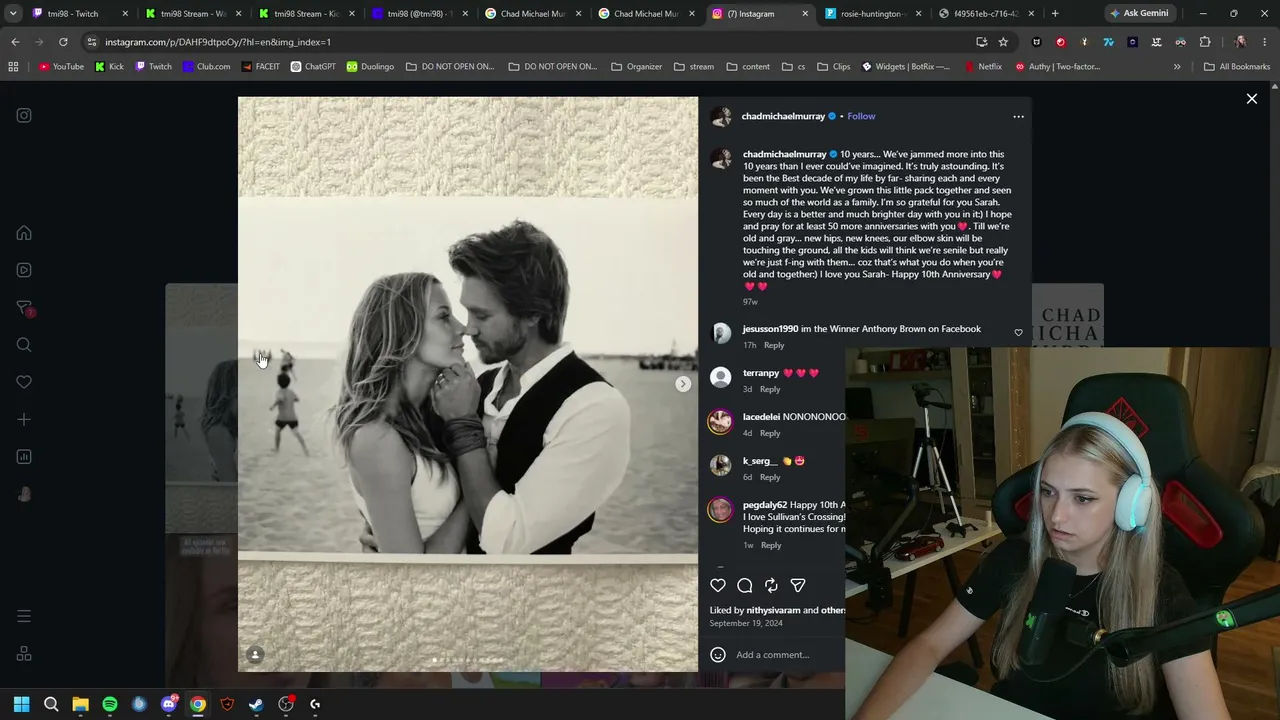Repost using the arrows icon under the post
The width and height of the screenshot is (1280, 720).
tap(771, 585)
